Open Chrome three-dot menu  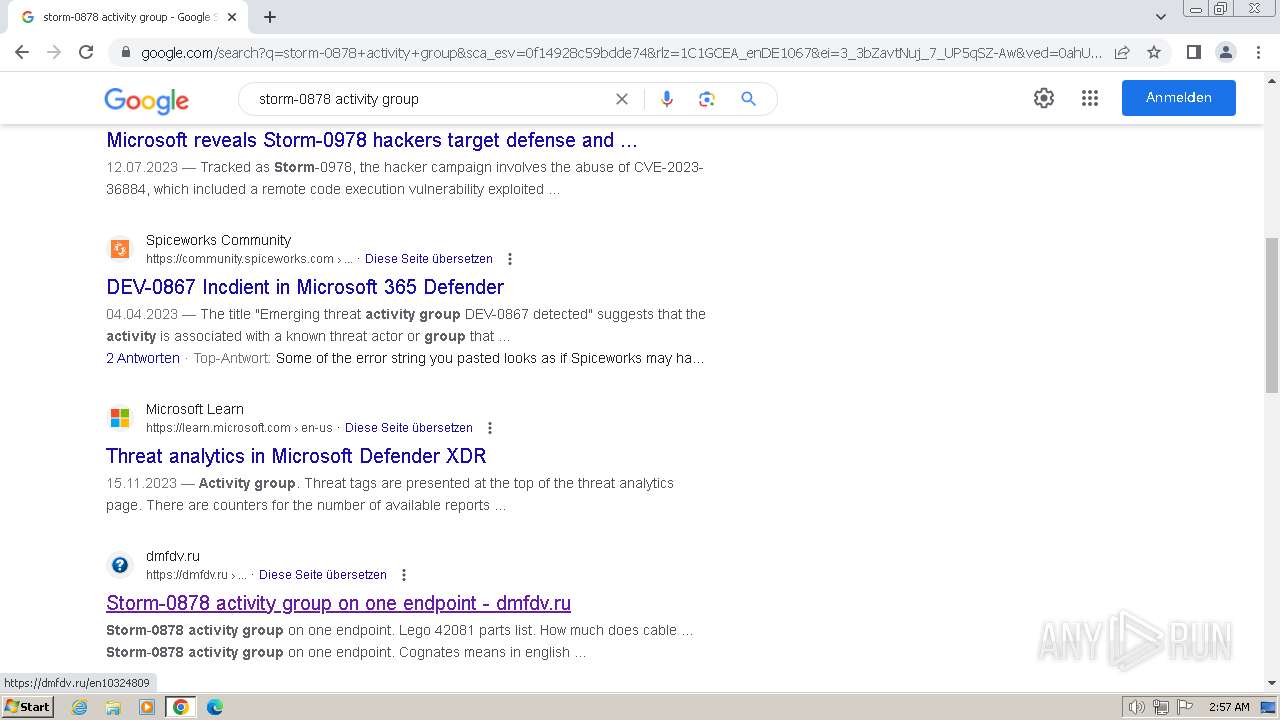tap(1258, 52)
